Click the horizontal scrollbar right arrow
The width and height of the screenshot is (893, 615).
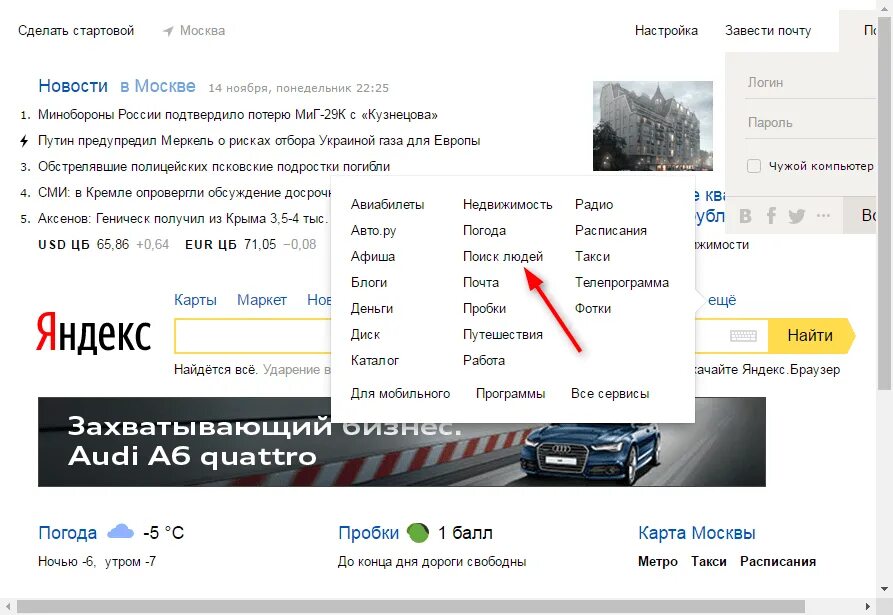pyautogui.click(x=868, y=607)
